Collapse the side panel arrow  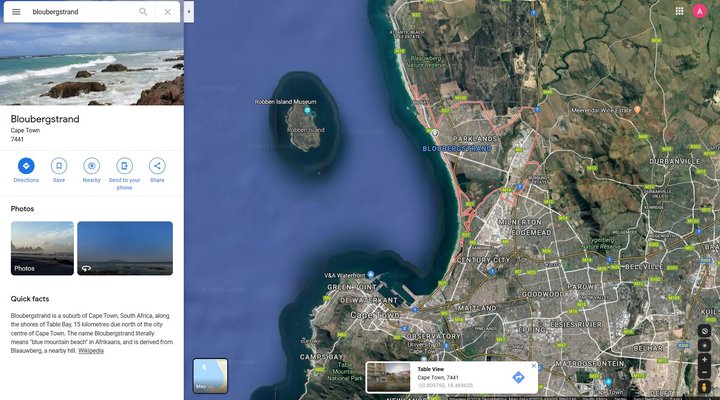tap(188, 12)
